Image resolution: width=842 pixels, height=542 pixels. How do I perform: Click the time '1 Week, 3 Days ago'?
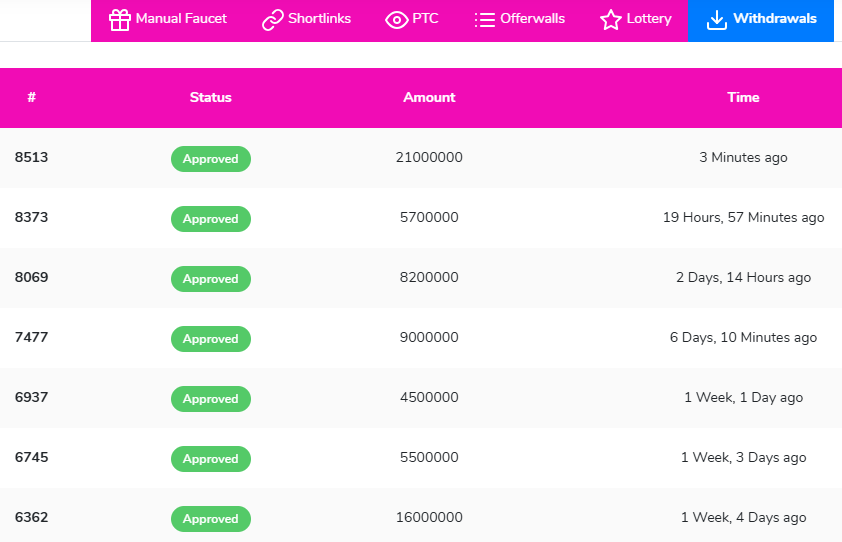[743, 458]
